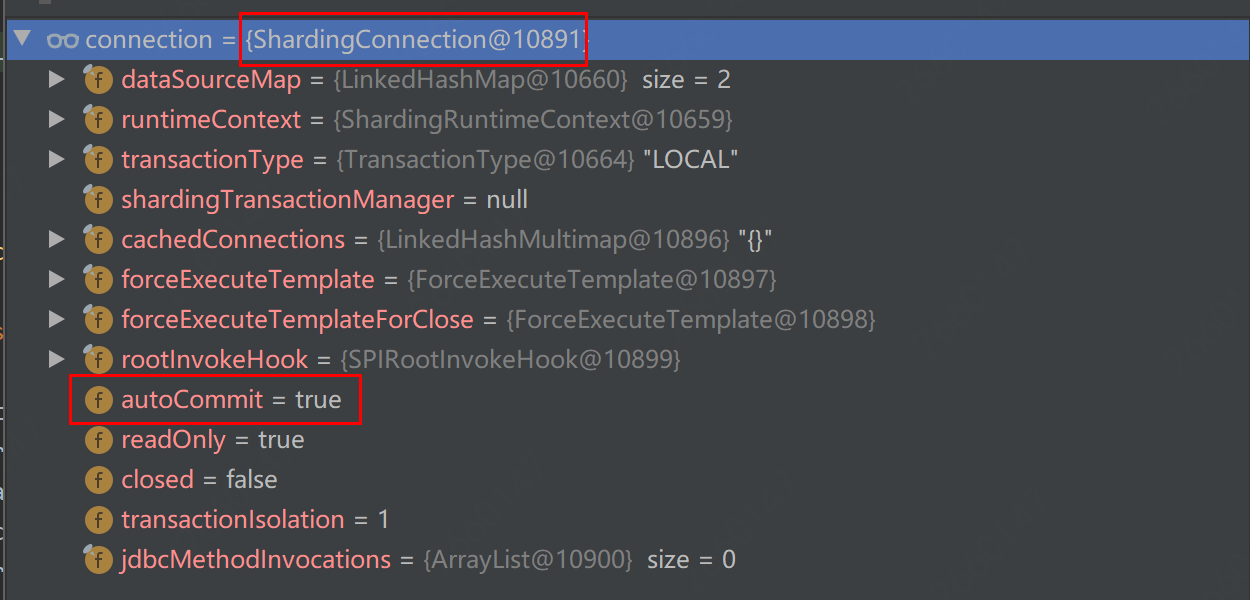Click the field icon beside closed

[98, 480]
